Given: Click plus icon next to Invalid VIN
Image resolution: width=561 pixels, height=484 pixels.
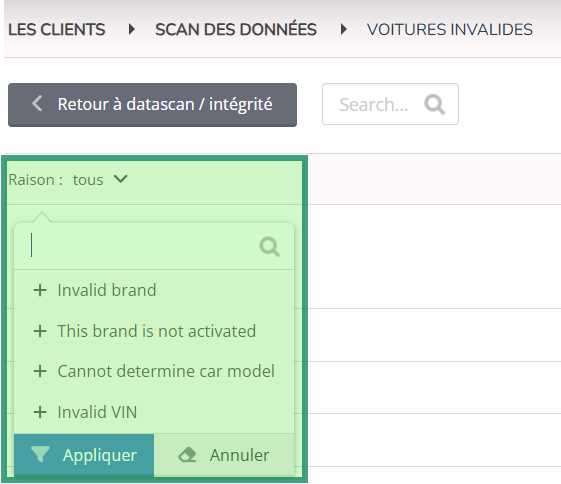Looking at the screenshot, I should 40,412.
